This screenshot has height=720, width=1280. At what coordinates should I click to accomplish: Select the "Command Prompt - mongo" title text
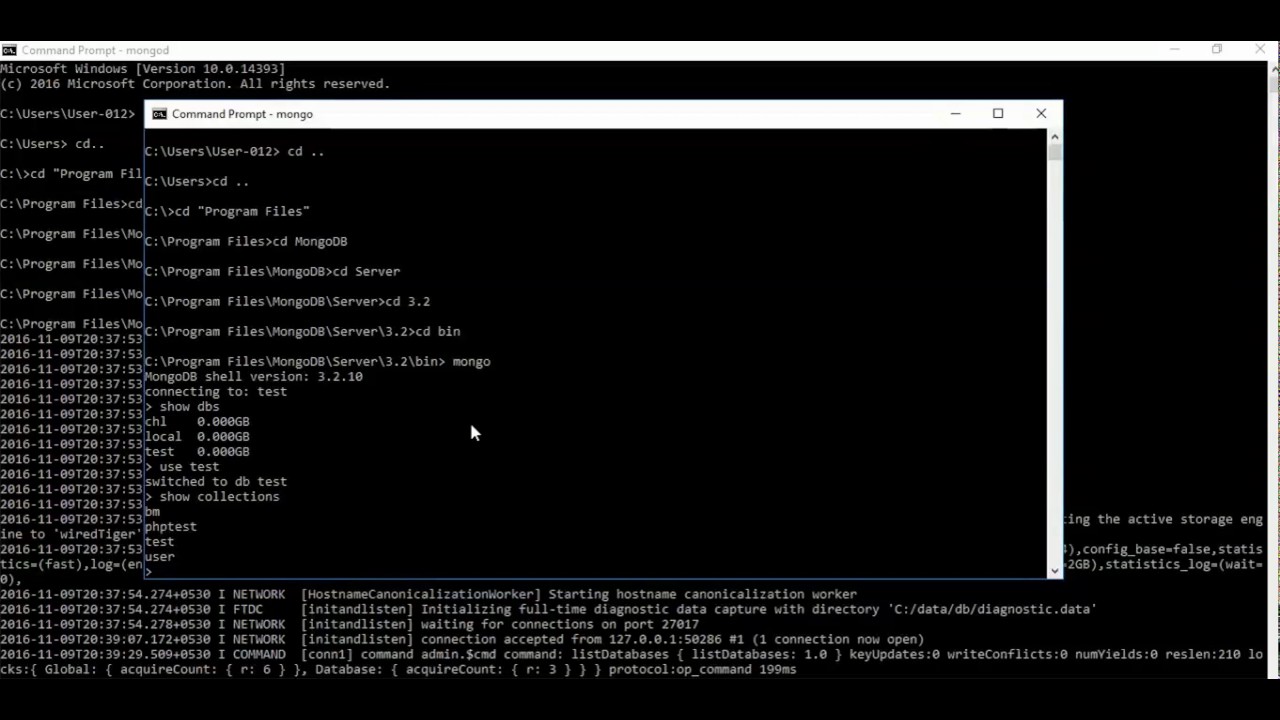[242, 114]
